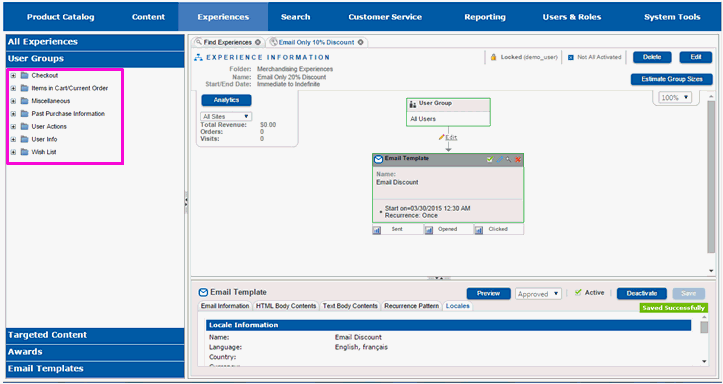723x384 pixels.
Task: Close the Find Experiences tab
Action: click(258, 42)
